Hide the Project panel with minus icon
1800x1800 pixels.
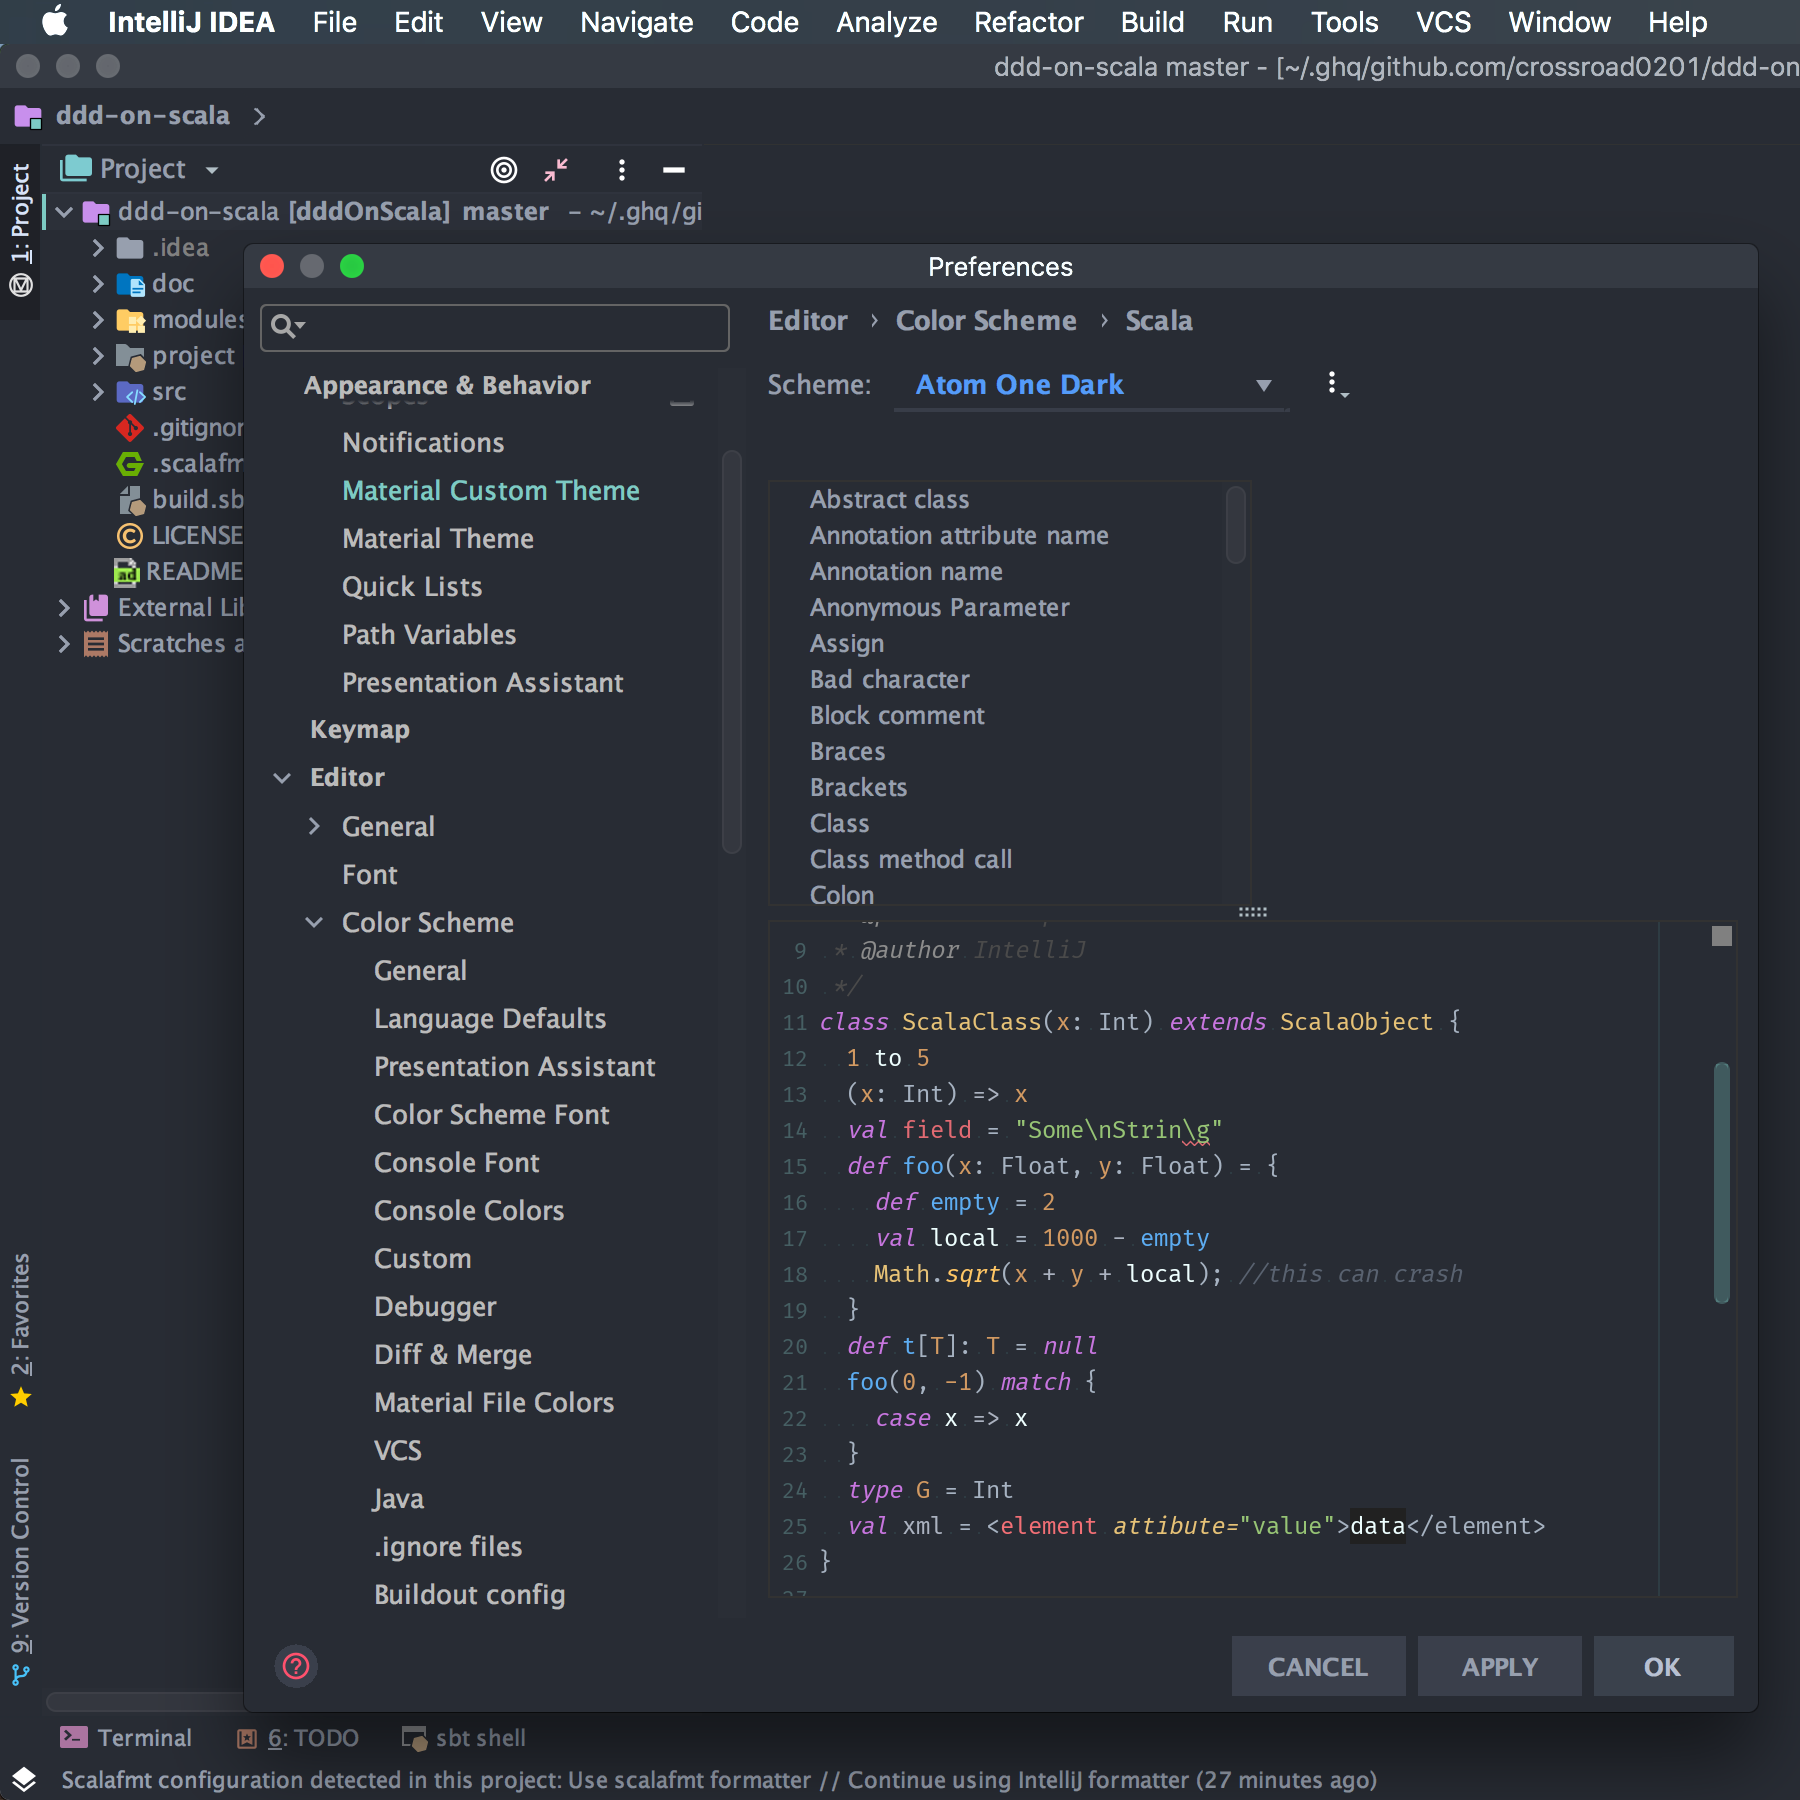pyautogui.click(x=674, y=170)
